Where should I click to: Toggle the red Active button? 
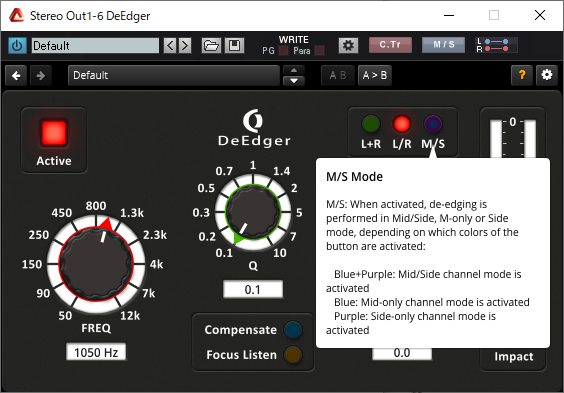(x=54, y=133)
